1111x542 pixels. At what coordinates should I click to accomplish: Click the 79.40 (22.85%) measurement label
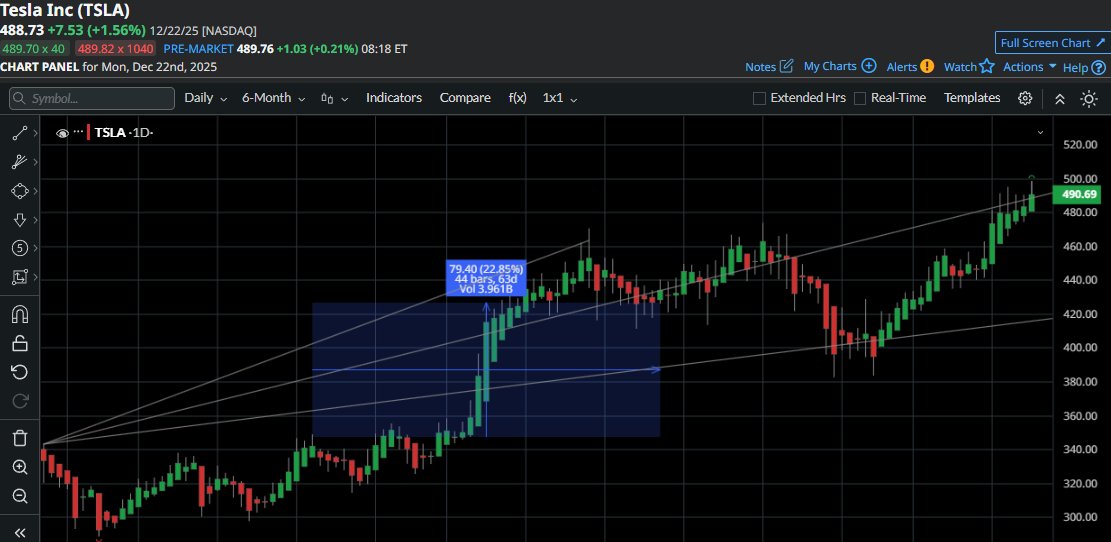486,278
